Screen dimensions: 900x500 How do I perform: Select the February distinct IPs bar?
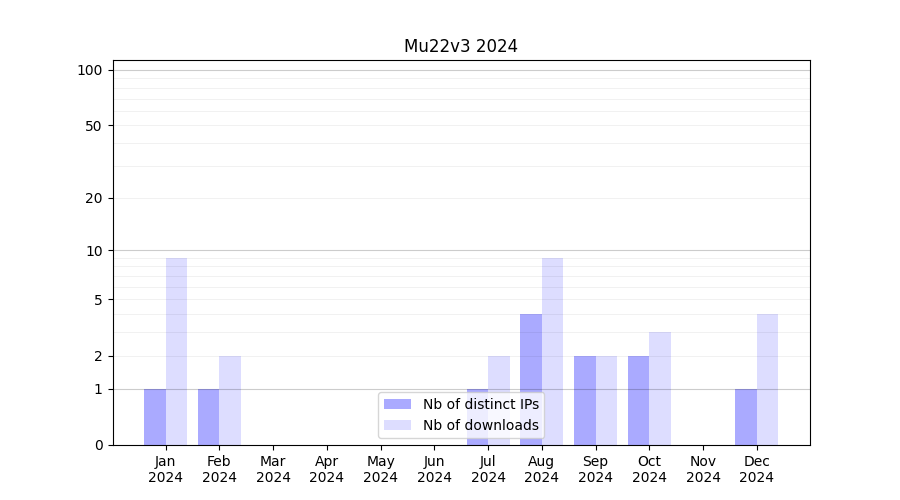click(x=209, y=417)
